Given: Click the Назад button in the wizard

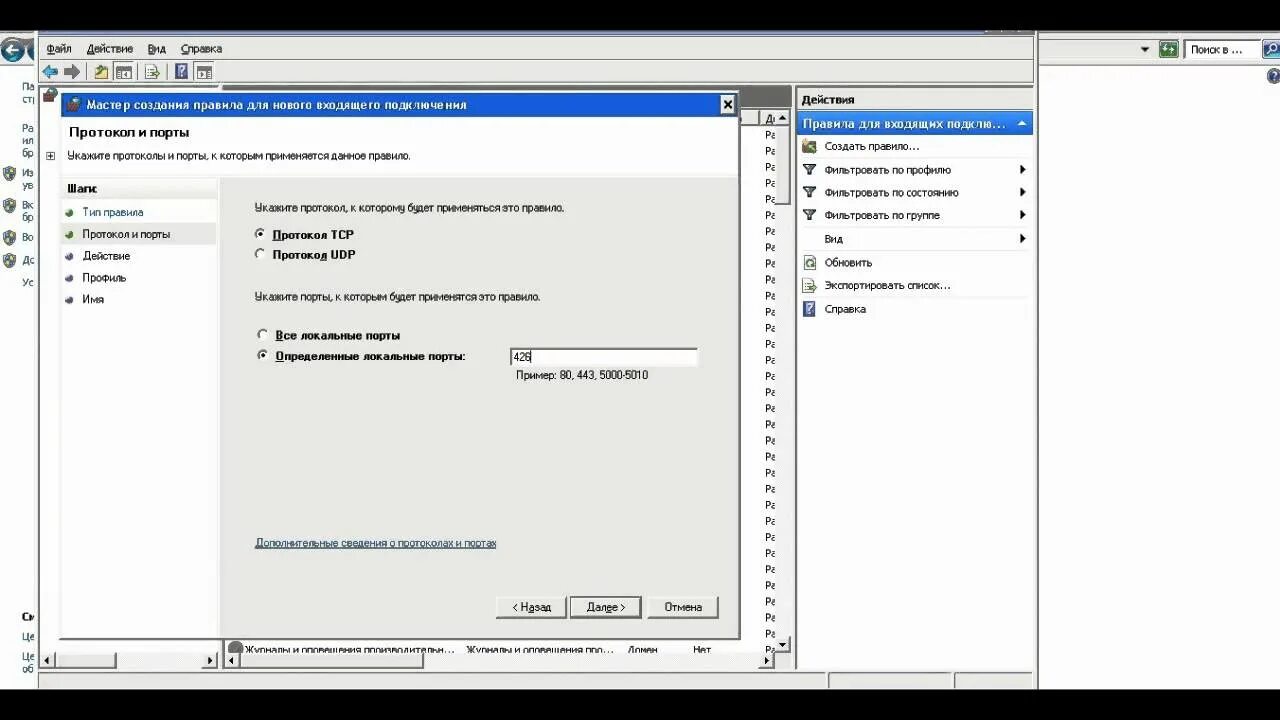Looking at the screenshot, I should 531,607.
